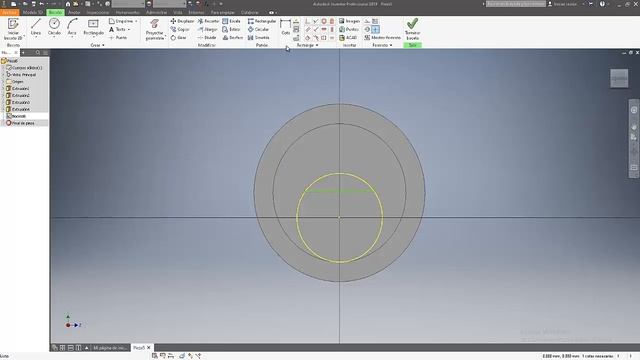The width and height of the screenshot is (640, 360).
Task: Activate the Texto tool
Action: click(117, 29)
